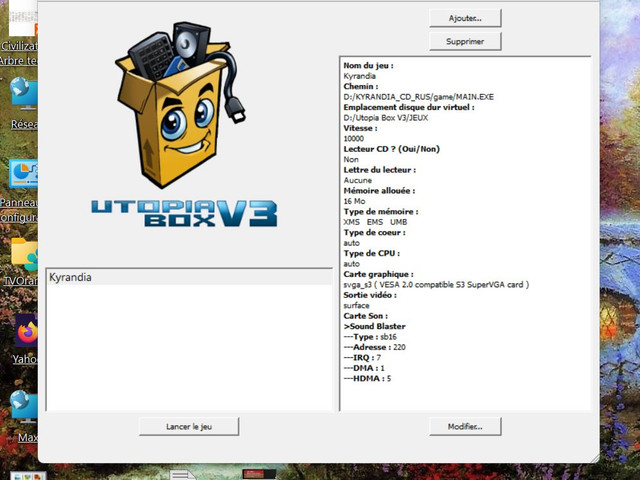This screenshot has height=480, width=640.
Task: Click the HDMA 5 line
Action: click(367, 379)
